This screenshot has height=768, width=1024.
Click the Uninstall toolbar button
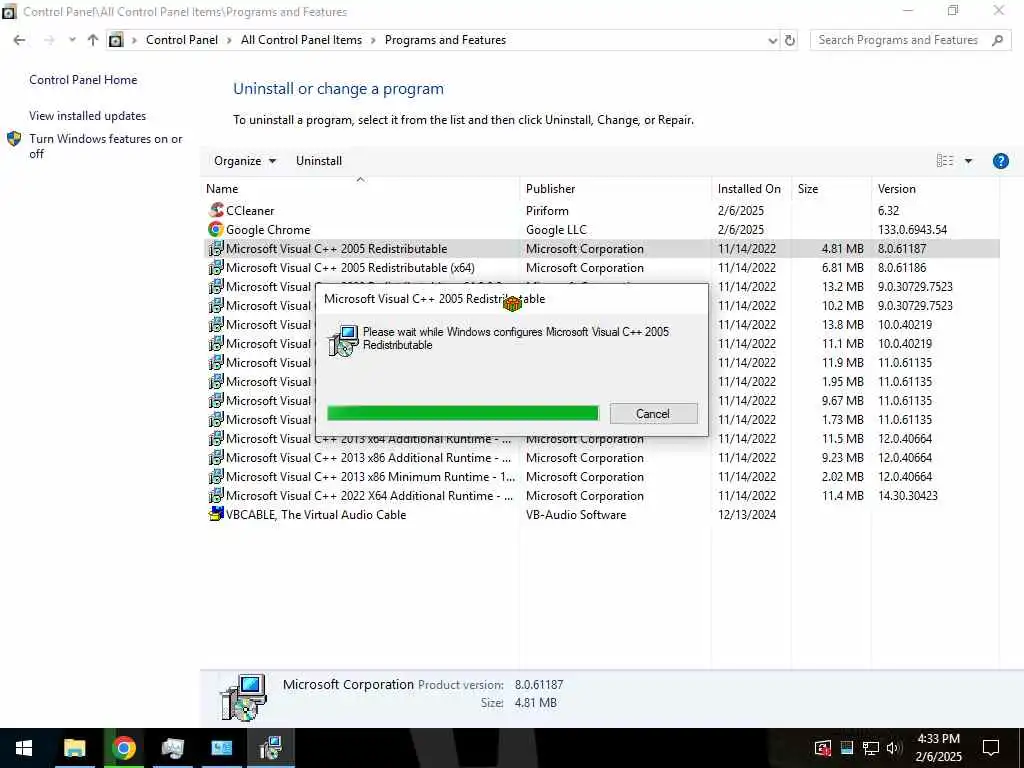[x=319, y=161]
